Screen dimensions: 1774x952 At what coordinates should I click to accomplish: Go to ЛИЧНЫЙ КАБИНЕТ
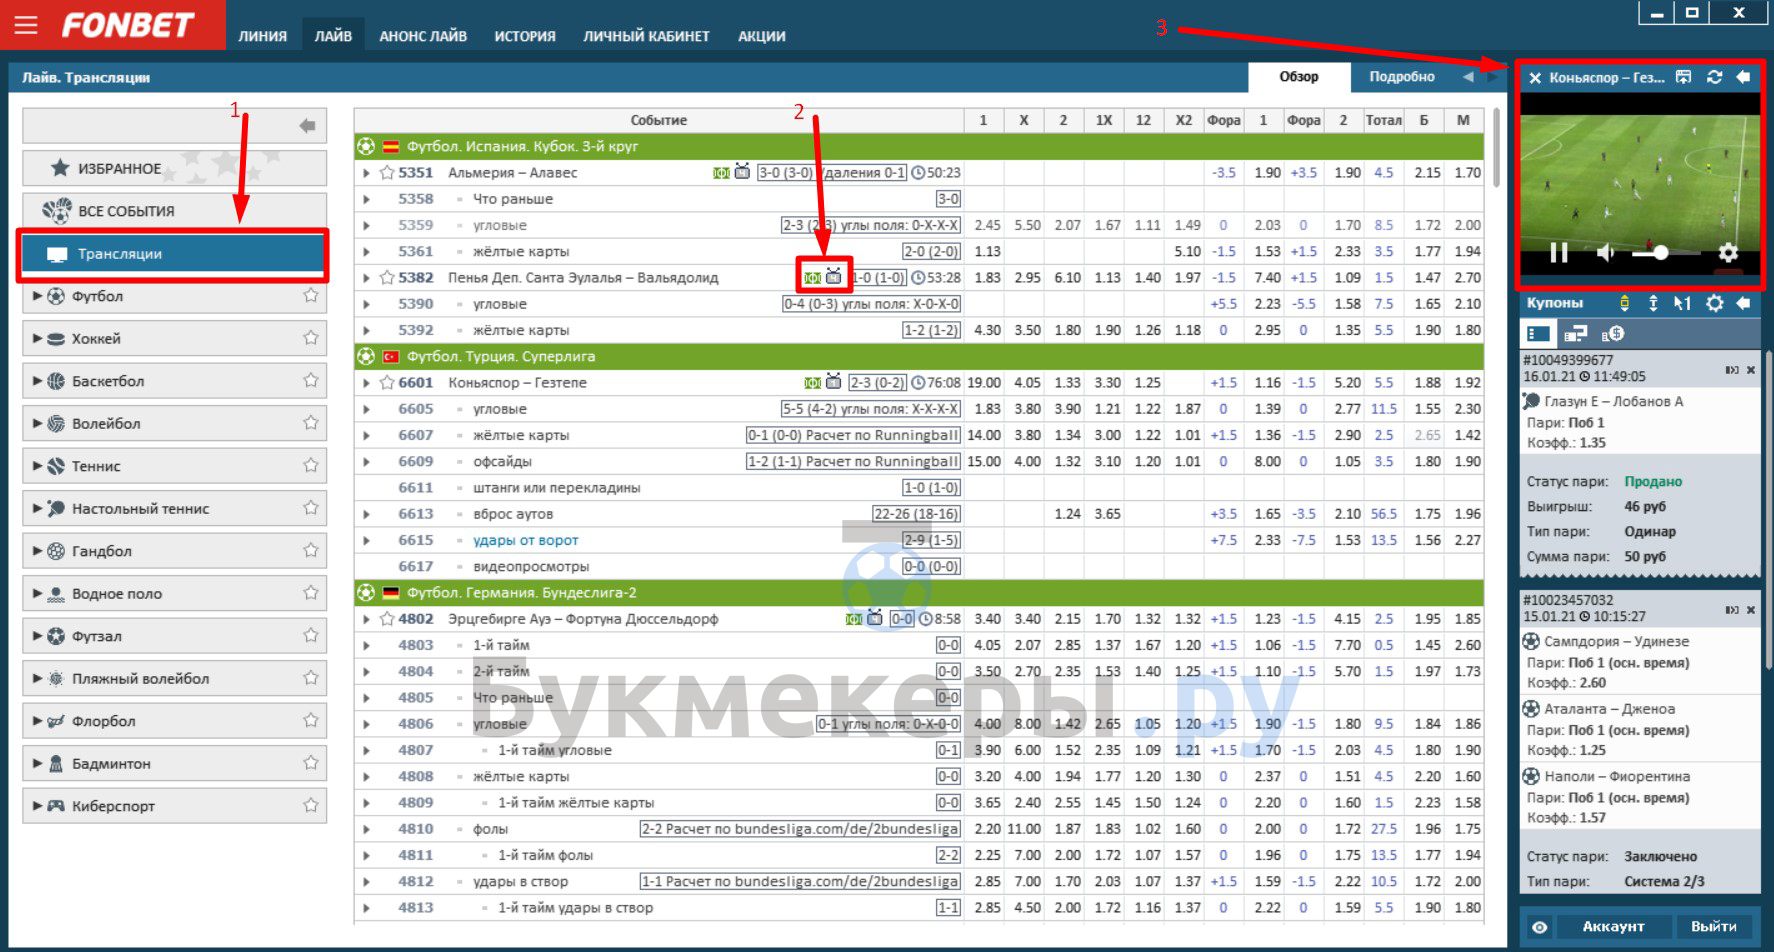pyautogui.click(x=647, y=36)
